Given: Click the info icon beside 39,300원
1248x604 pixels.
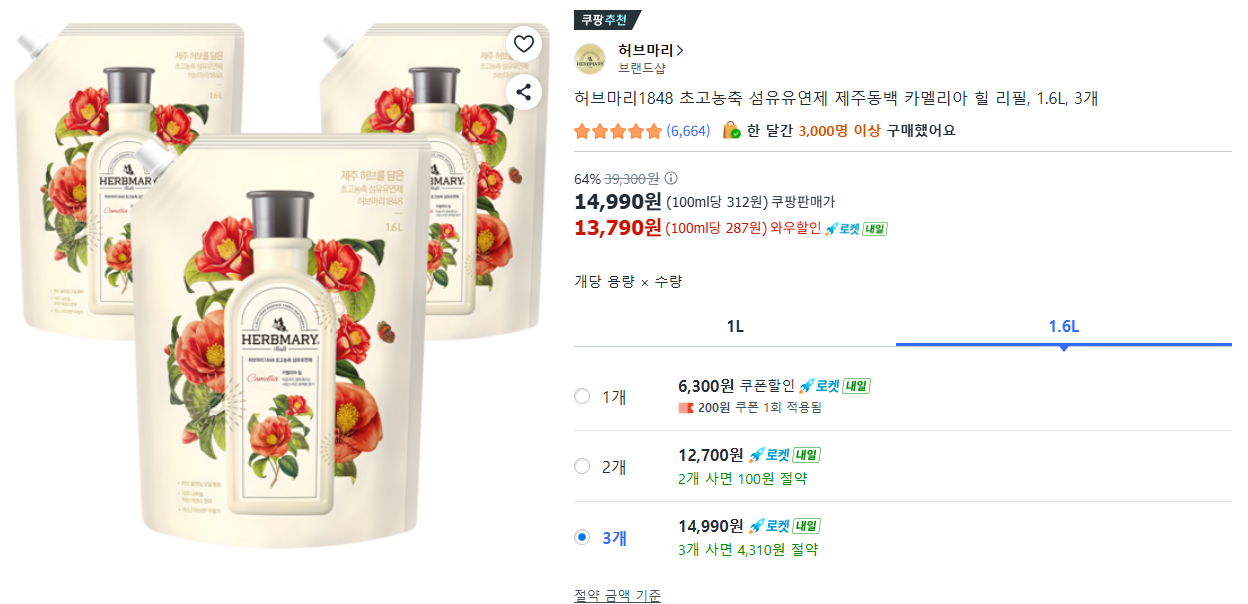Looking at the screenshot, I should pyautogui.click(x=671, y=178).
